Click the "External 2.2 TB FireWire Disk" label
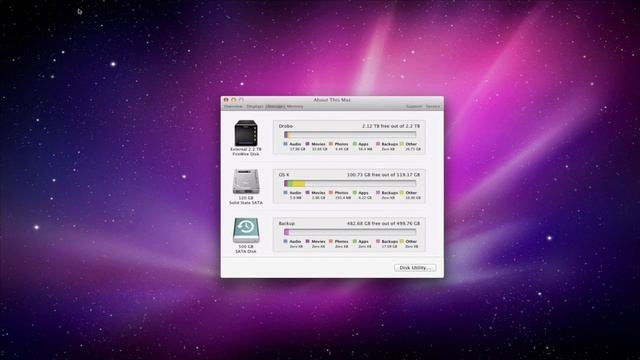 [x=246, y=152]
